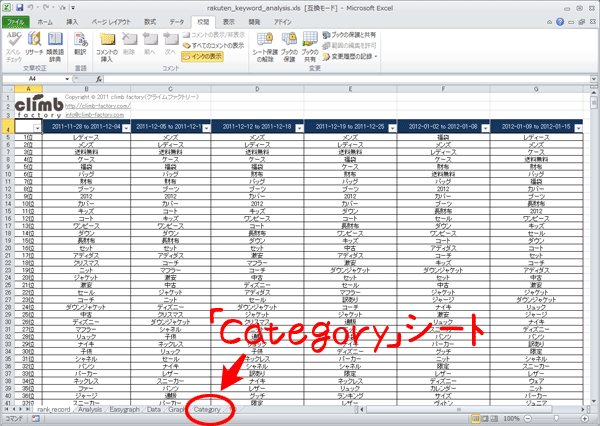This screenshot has width=600, height=426.
Task: Switch to the Insert (挿入) ribbon tab
Action: [x=72, y=22]
